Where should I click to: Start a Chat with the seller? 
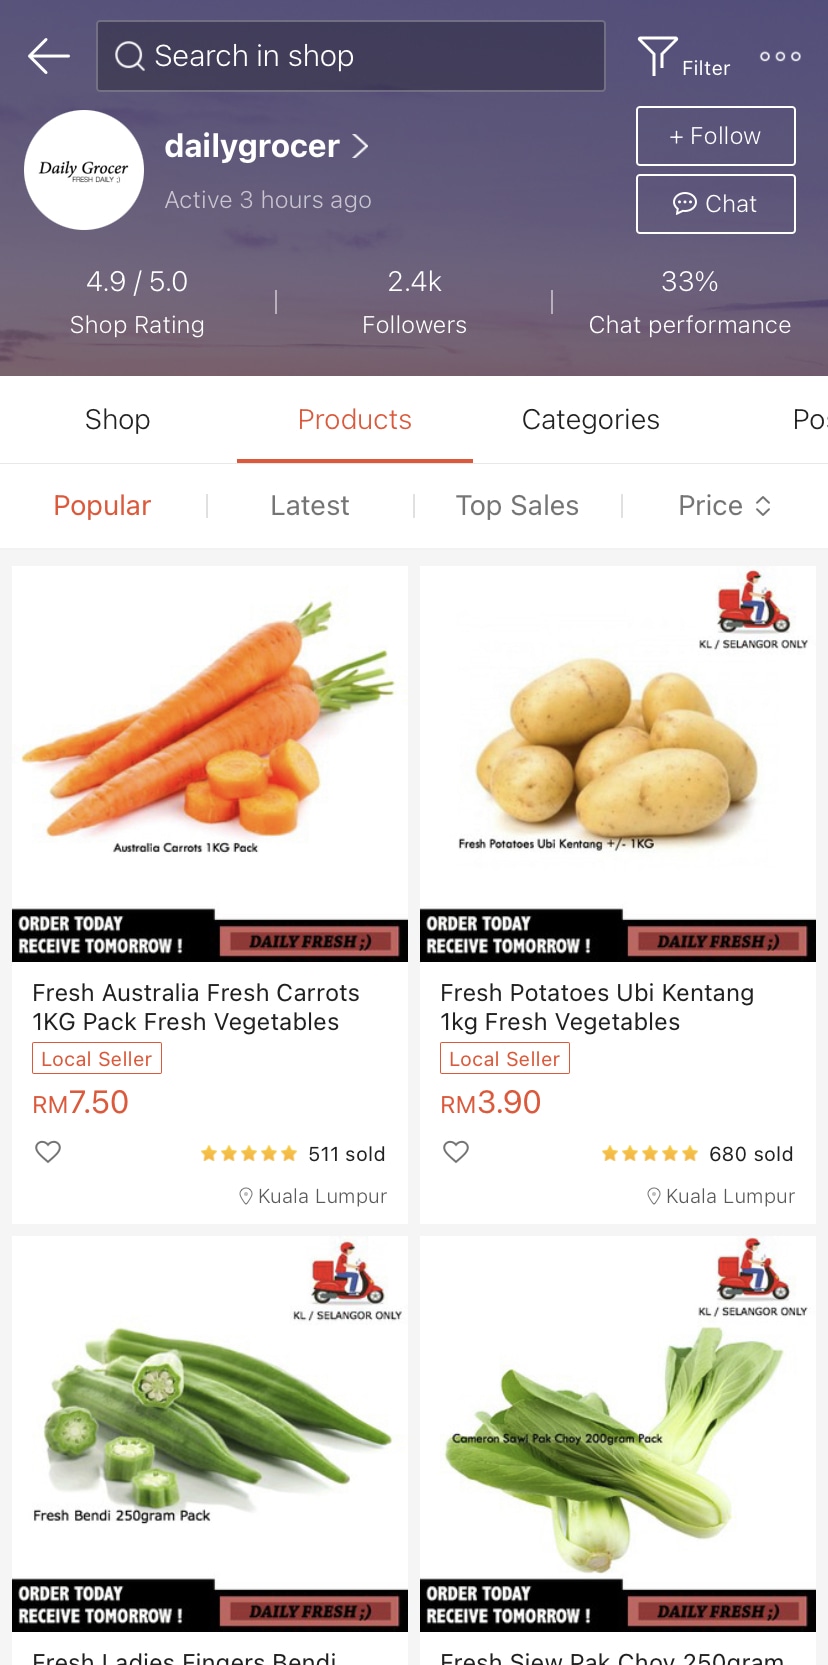tap(715, 204)
